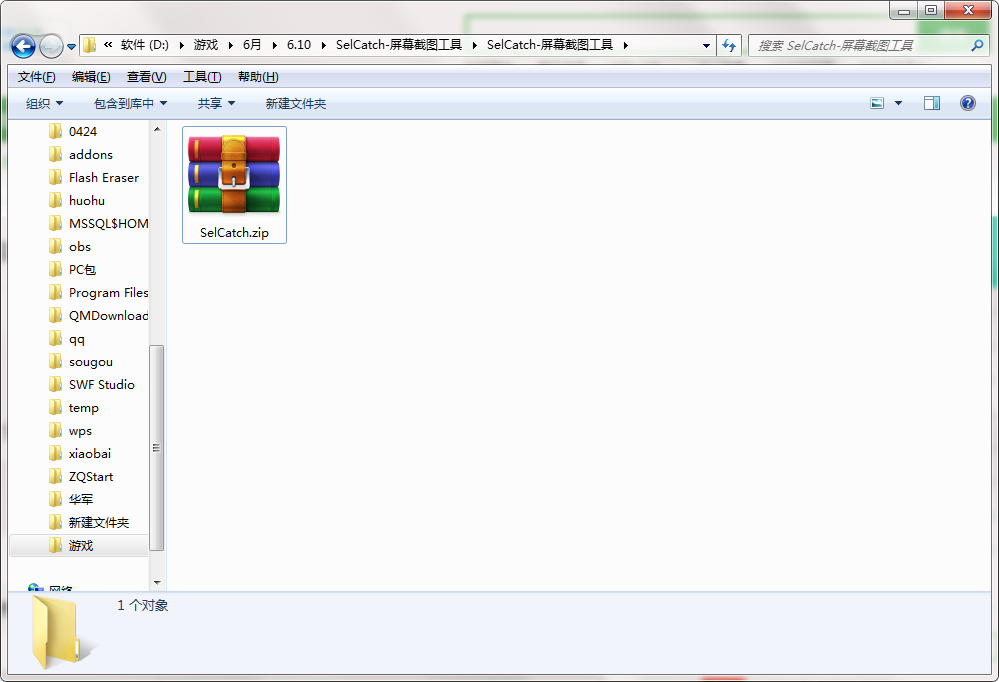Select the 0424 folder in the tree
Screen dimensions: 999x682
pos(83,132)
